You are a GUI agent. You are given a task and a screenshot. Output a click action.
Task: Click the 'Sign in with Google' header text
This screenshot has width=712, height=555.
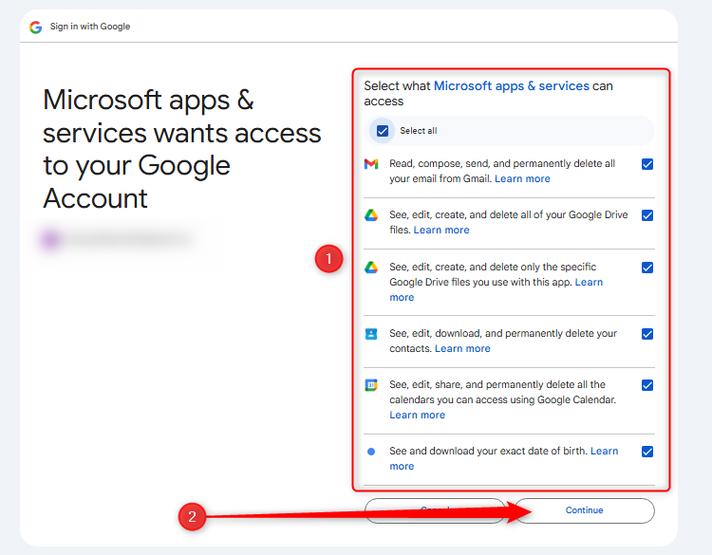[90, 26]
